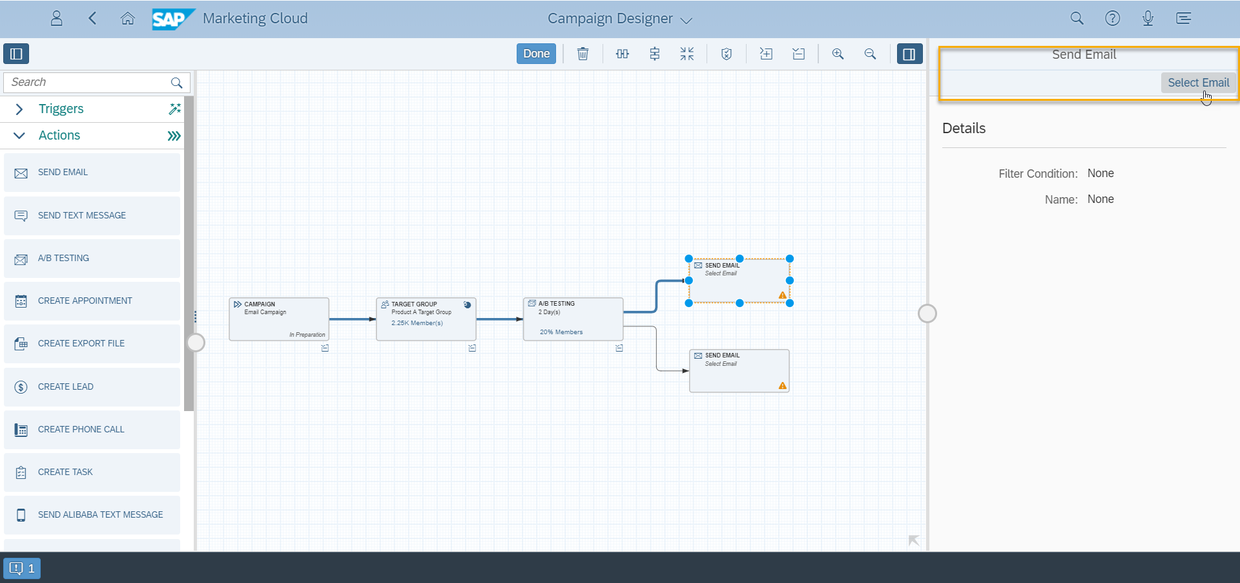Align elements vertically icon
The height and width of the screenshot is (583, 1240).
point(655,54)
